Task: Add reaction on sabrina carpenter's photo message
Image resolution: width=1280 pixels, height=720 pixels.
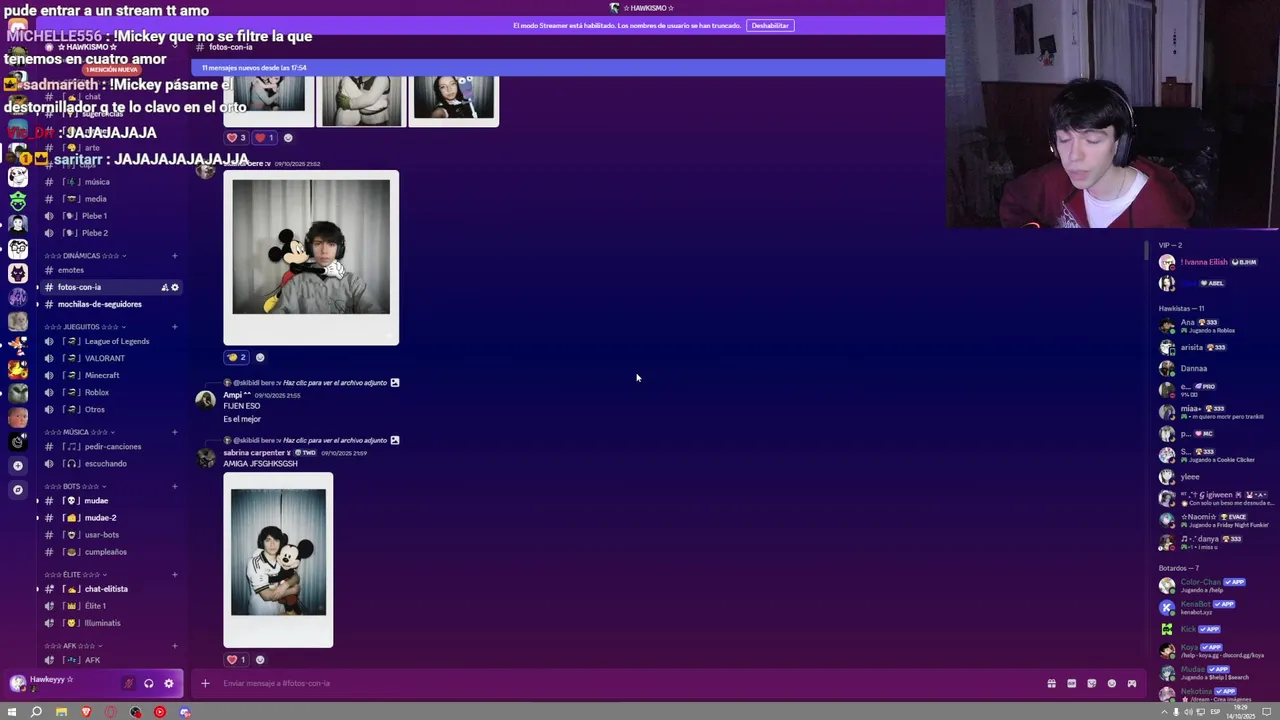Action: [x=260, y=659]
